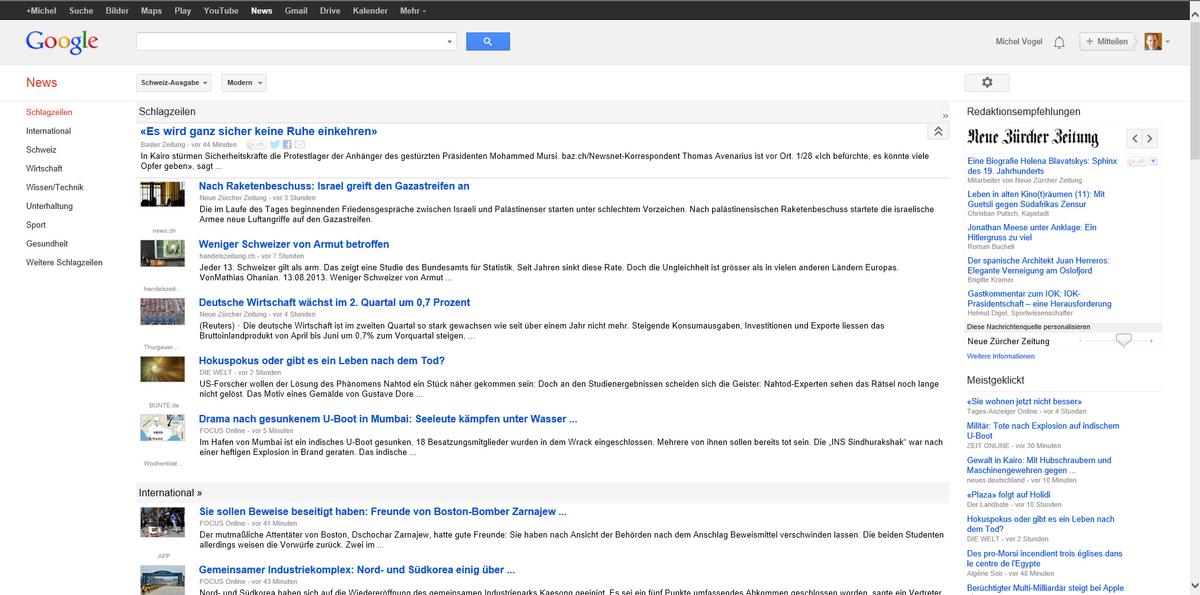Open «Plaza» folgt auf Holidi link

click(x=1009, y=494)
